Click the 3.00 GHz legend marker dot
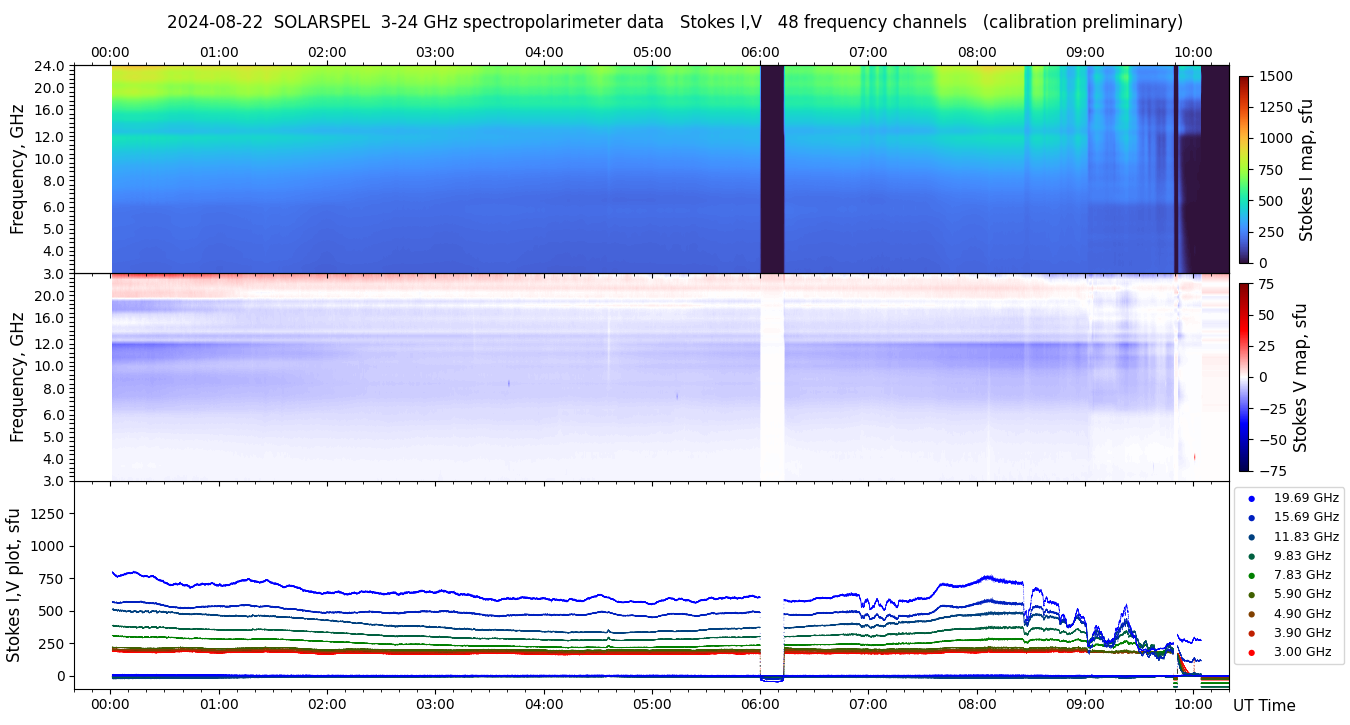The width and height of the screenshot is (1350, 725). click(1251, 652)
